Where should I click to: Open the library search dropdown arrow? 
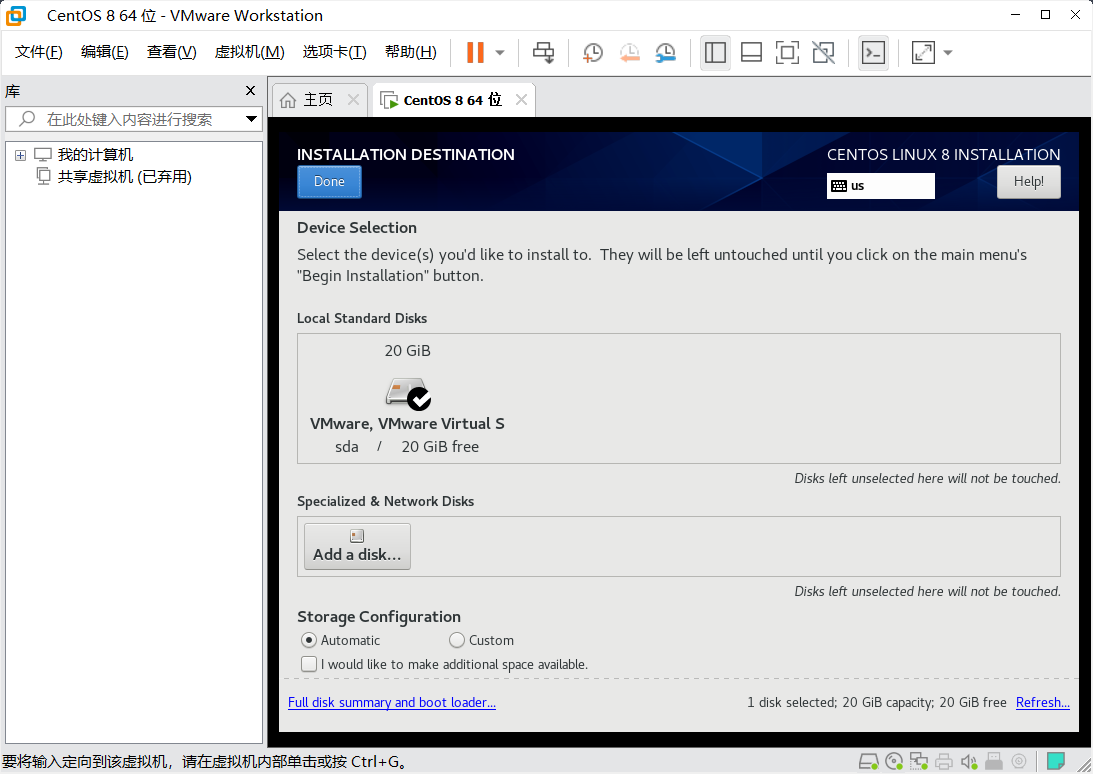coord(252,119)
